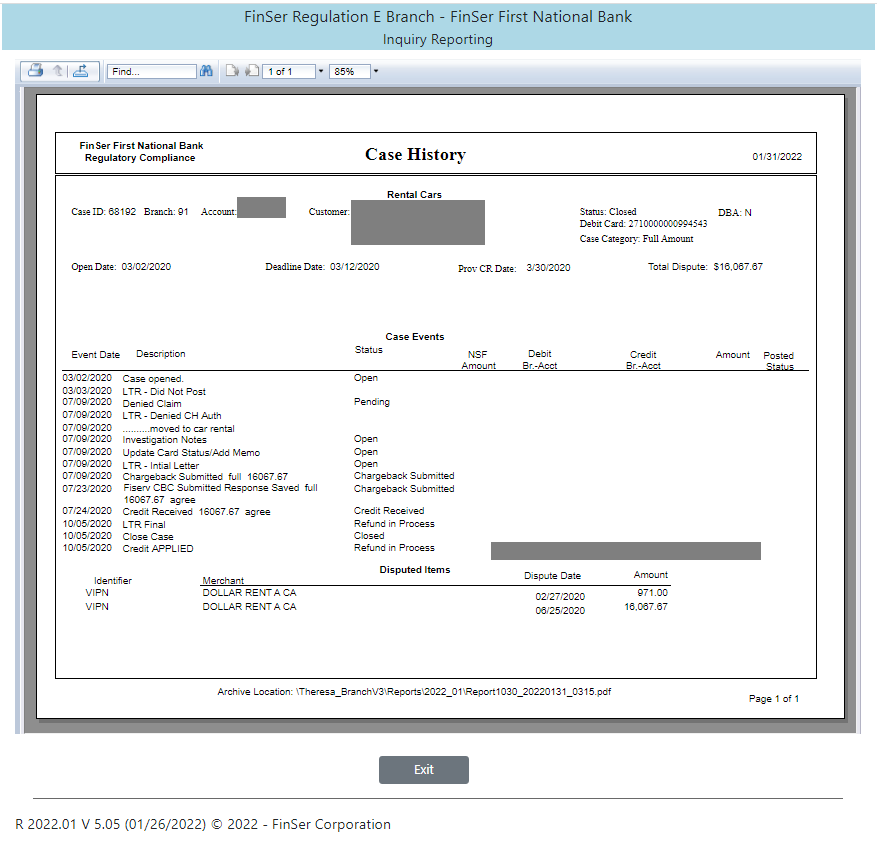Click the Open Date value 03/02/2020
The width and height of the screenshot is (877, 854).
[x=146, y=267]
